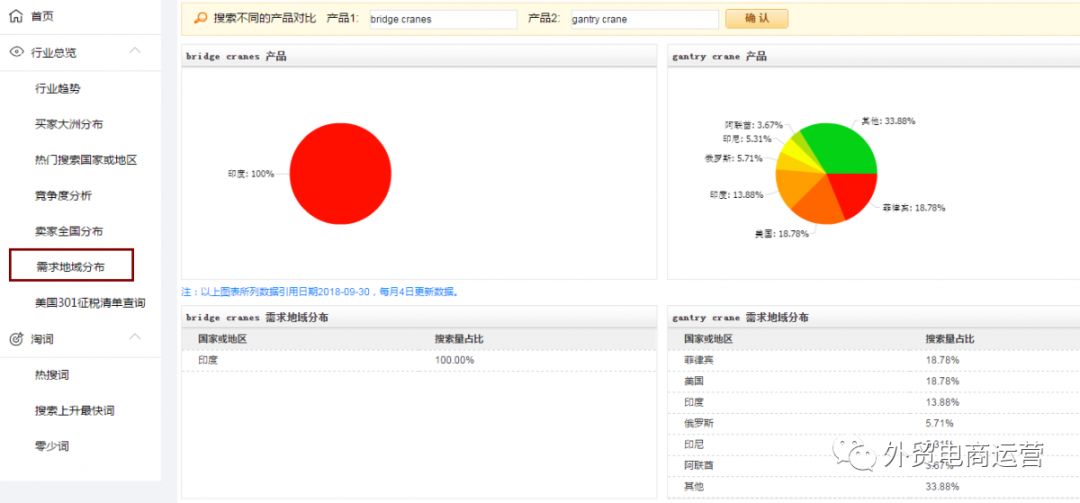Open 零少词 in the sidebar

point(52,446)
